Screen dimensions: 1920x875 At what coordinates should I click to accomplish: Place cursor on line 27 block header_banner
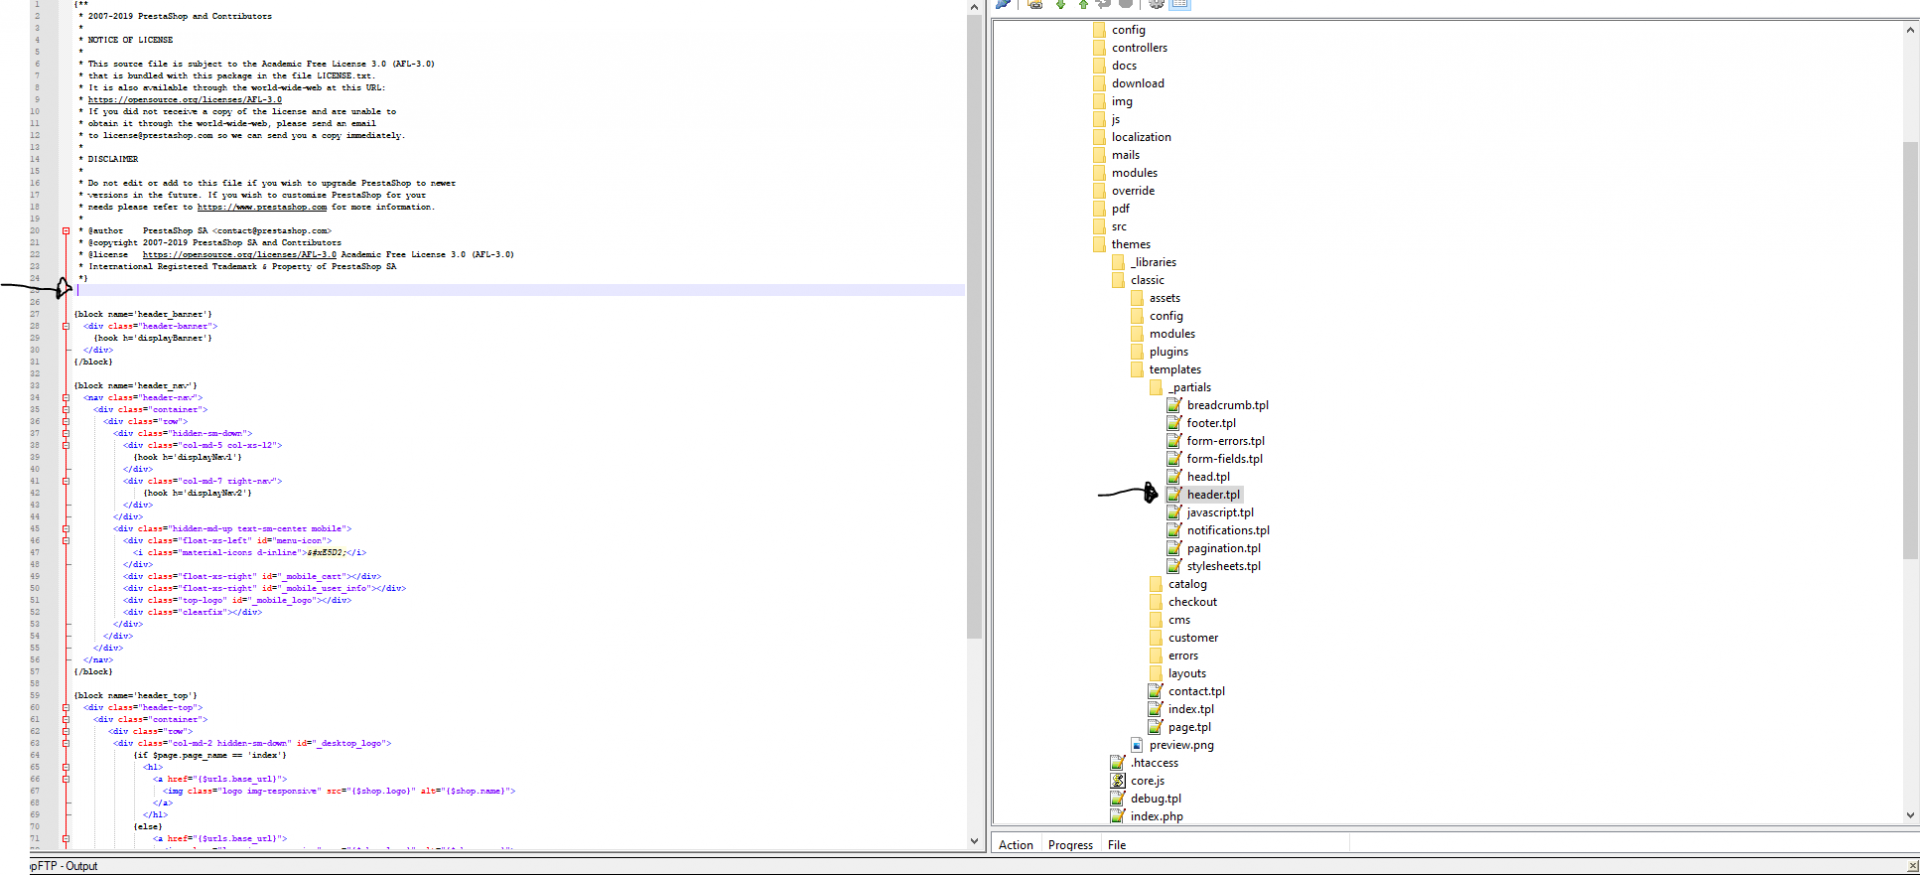point(143,314)
